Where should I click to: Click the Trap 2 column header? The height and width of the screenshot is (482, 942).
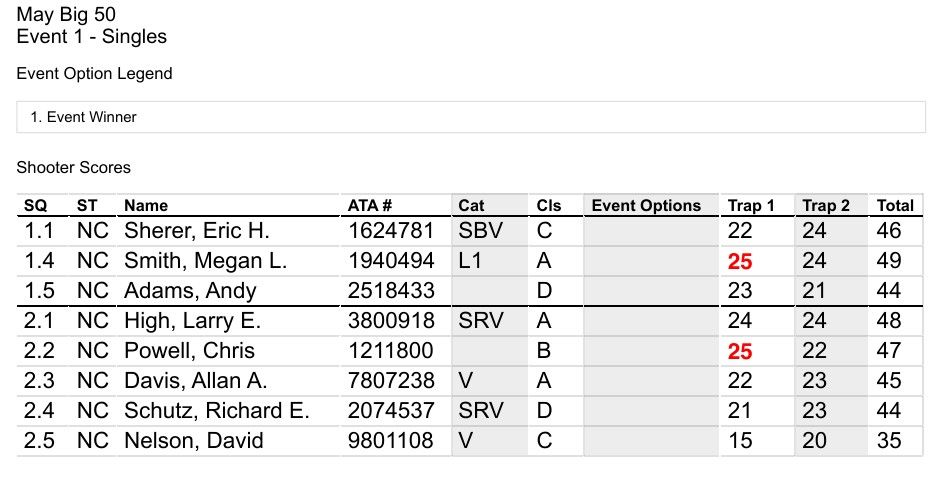tap(826, 206)
